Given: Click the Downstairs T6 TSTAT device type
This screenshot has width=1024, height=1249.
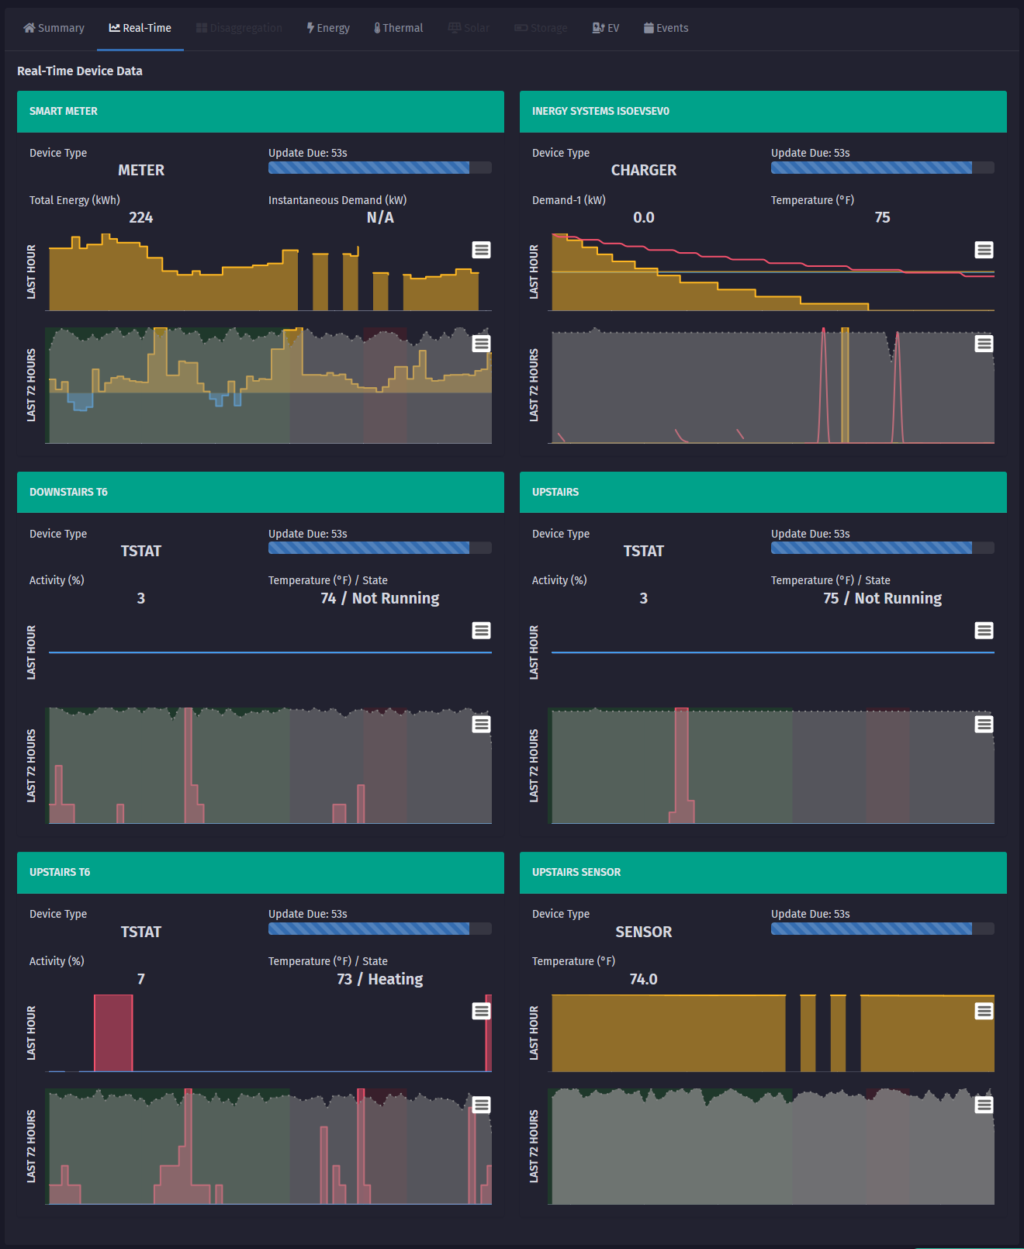Looking at the screenshot, I should point(141,551).
